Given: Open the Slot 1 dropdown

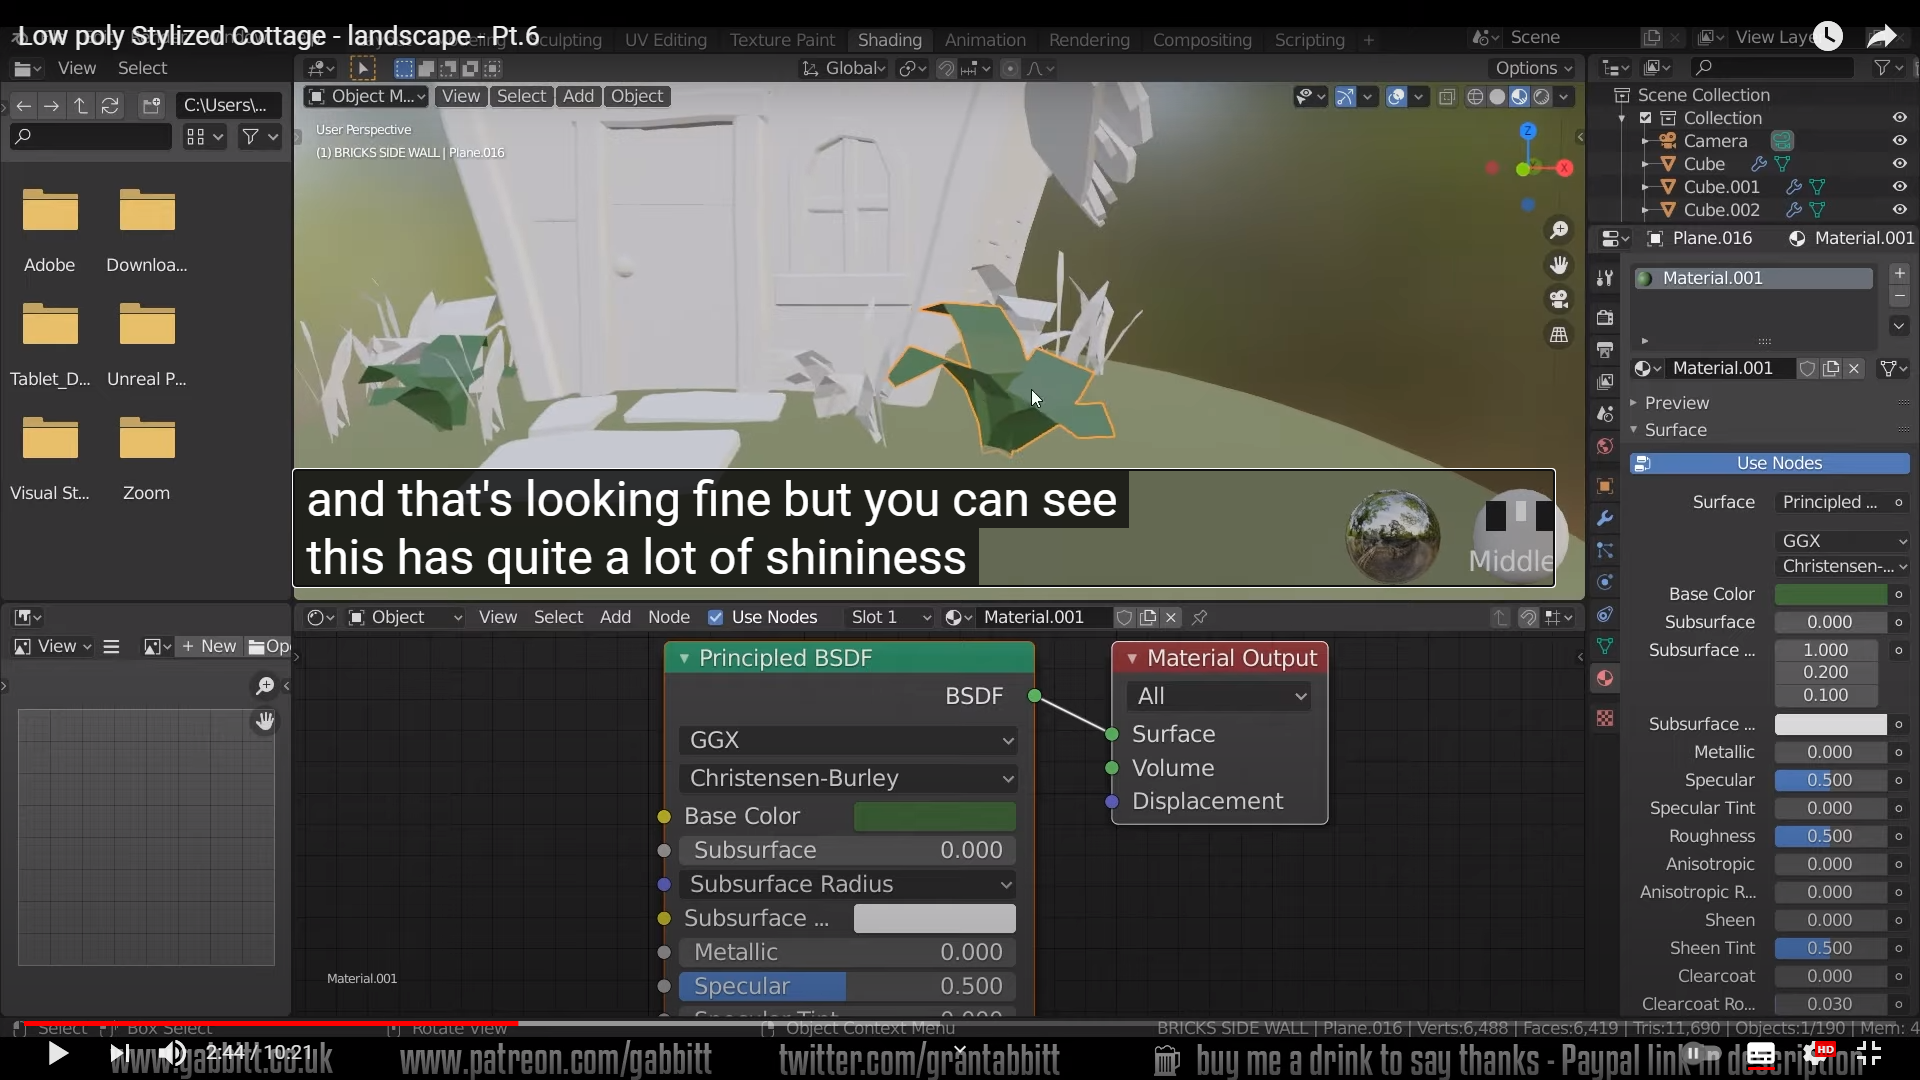Looking at the screenshot, I should pyautogui.click(x=890, y=617).
